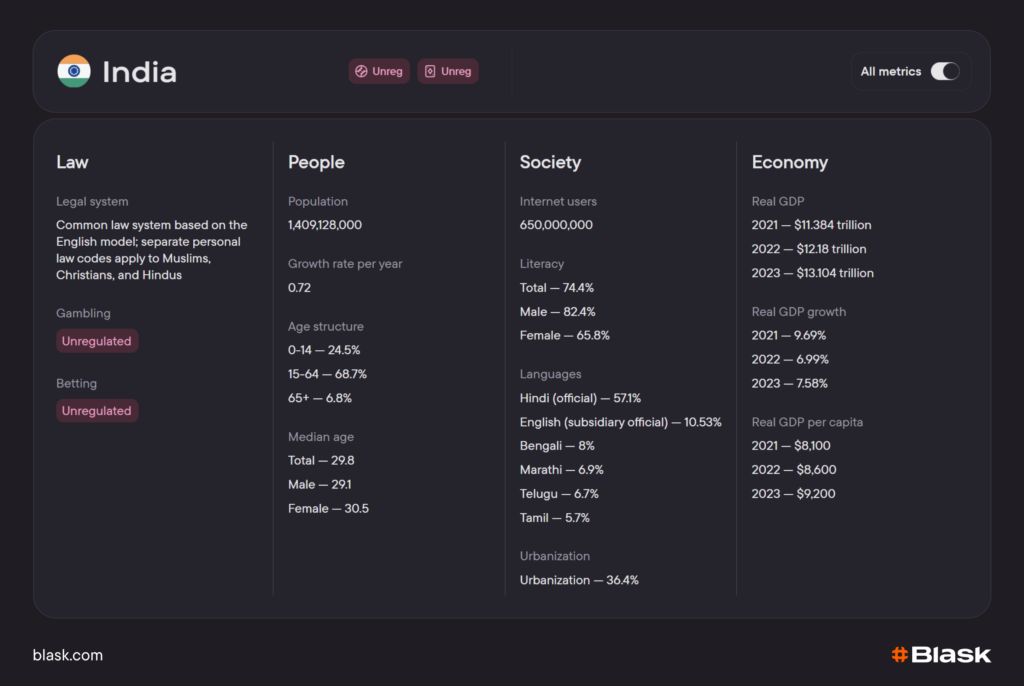Open the blask.com link
Image resolution: width=1024 pixels, height=686 pixels.
tap(68, 655)
